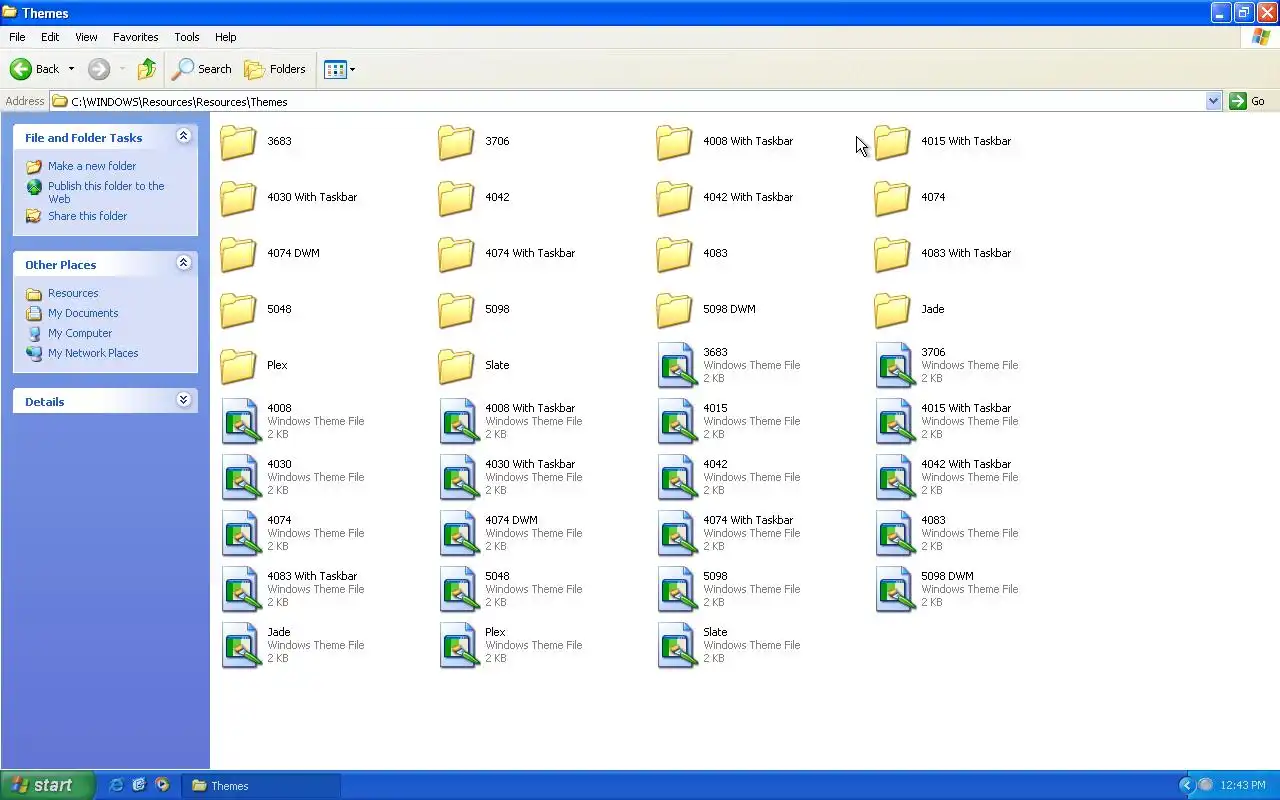The image size is (1280, 800).
Task: Expand the Details panel
Action: tap(183, 400)
